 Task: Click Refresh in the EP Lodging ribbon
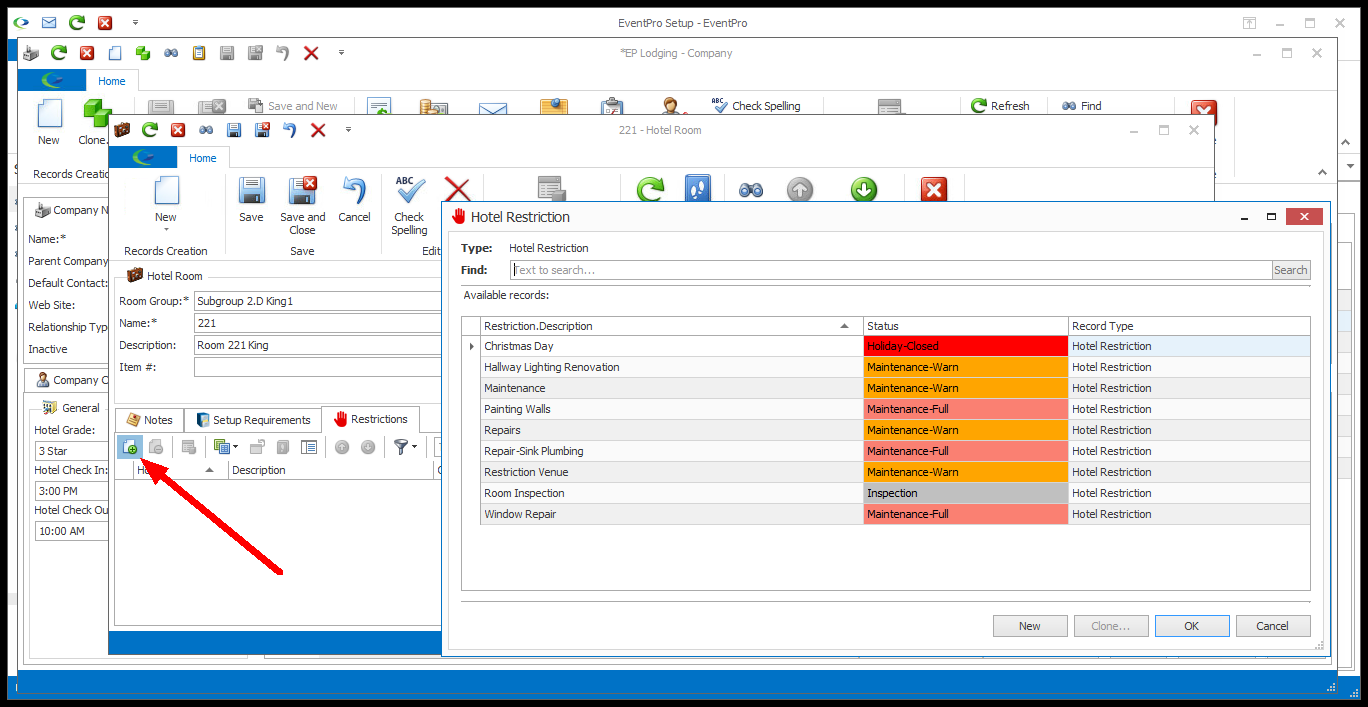[1000, 106]
